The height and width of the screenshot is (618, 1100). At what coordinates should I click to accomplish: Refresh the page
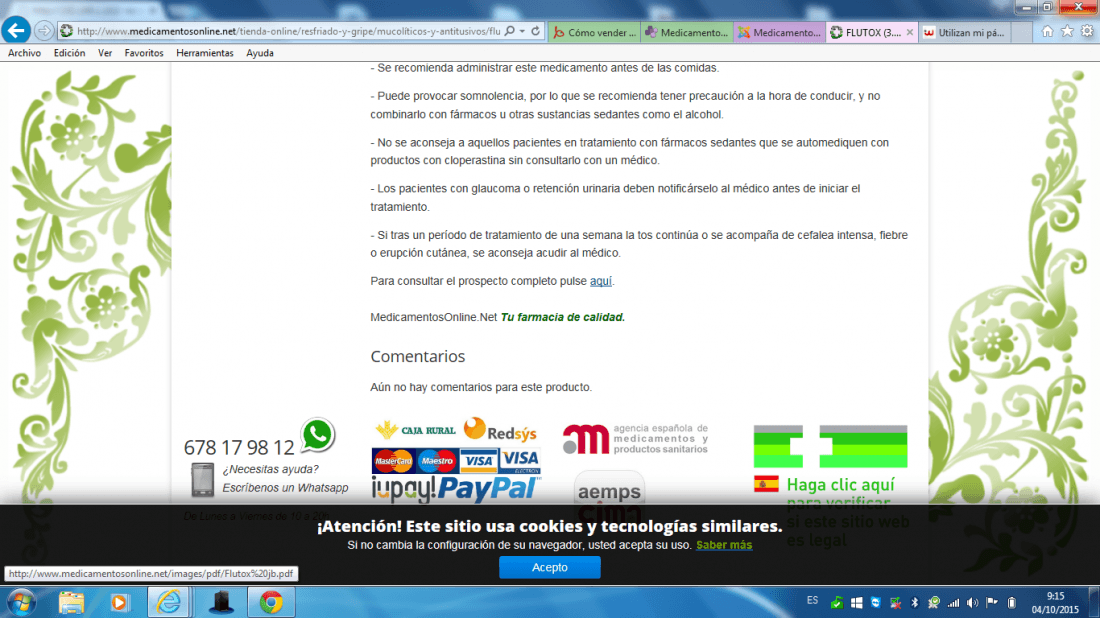tap(535, 31)
